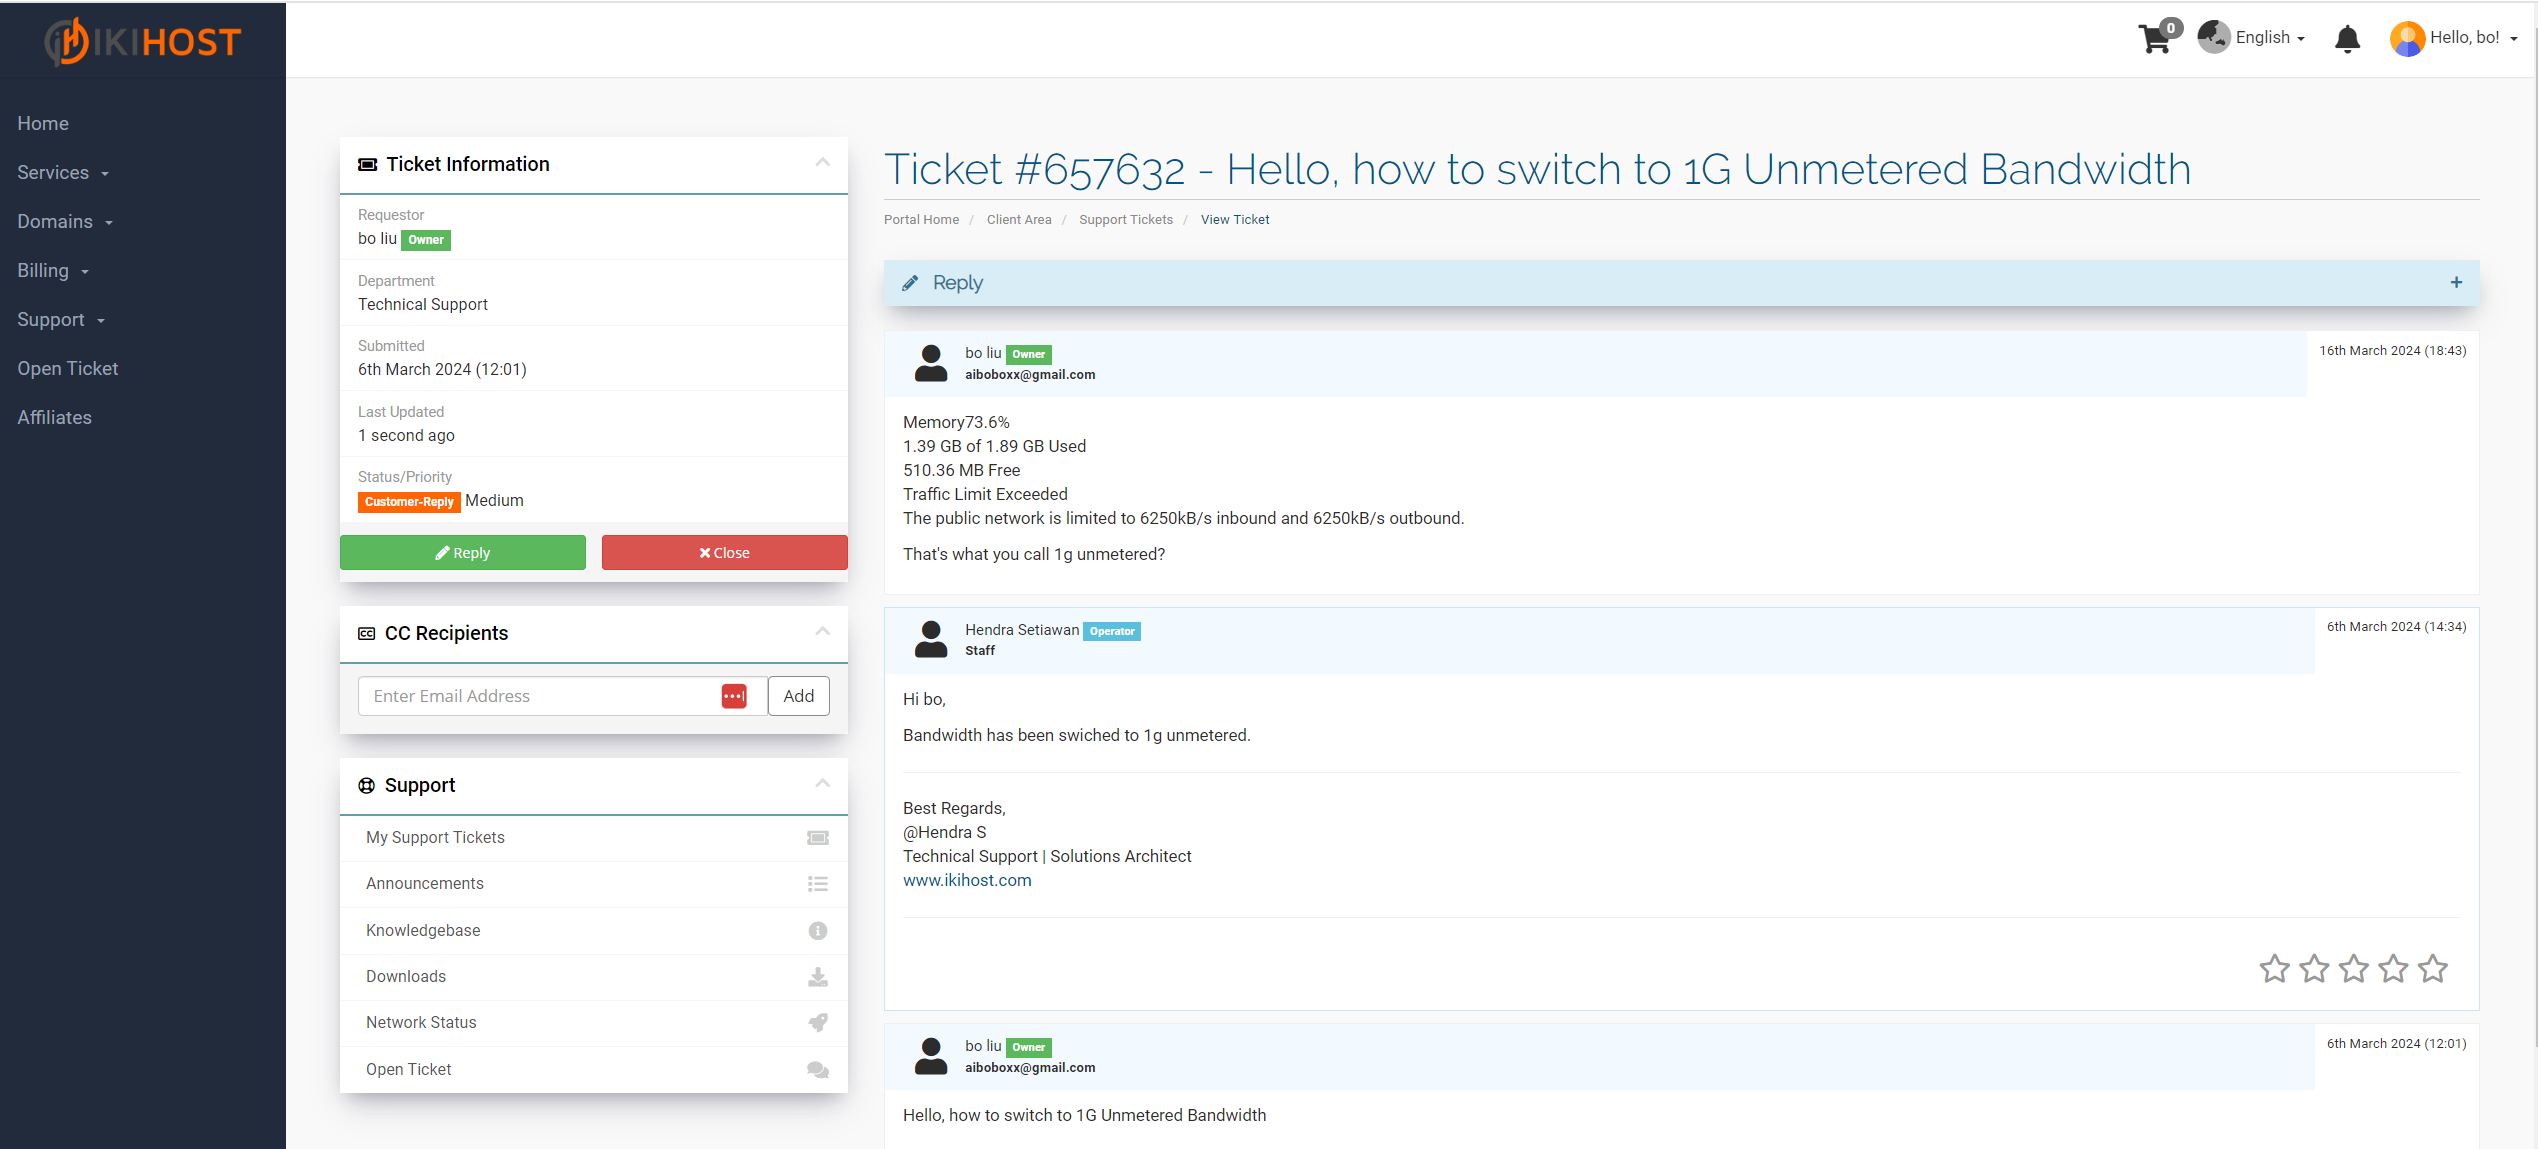This screenshot has width=2538, height=1149.
Task: Rate the staff reply five stars
Action: point(2433,968)
